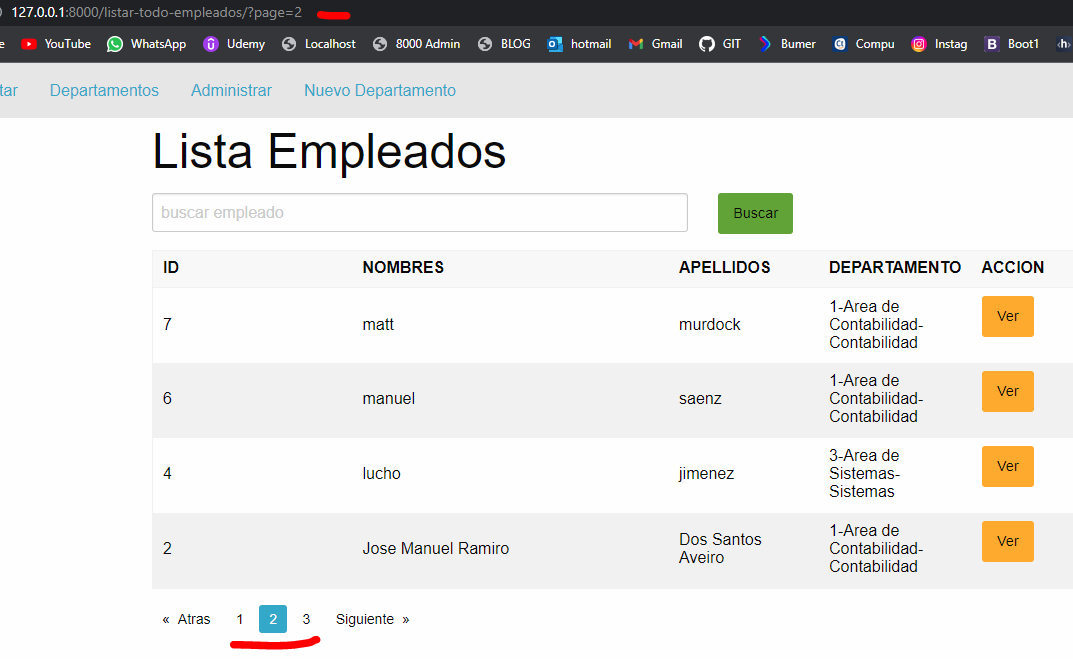Screen dimensions: 1073x659
Task: Click the browser address bar URL
Action: pyautogui.click(x=157, y=12)
